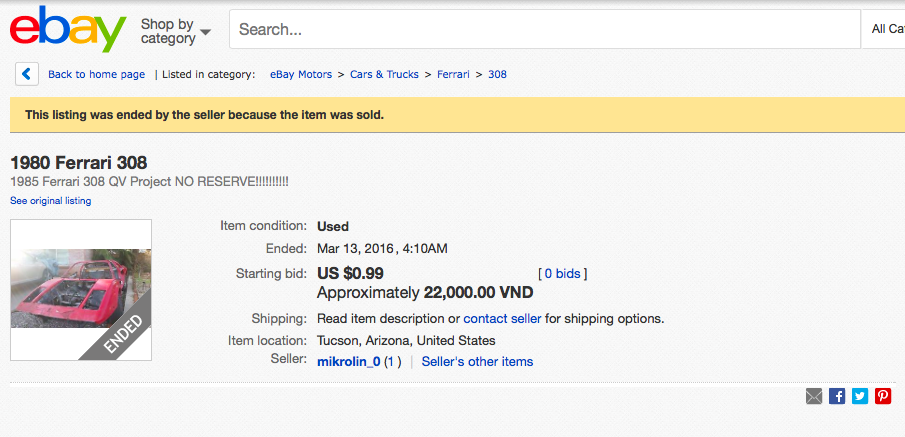905x437 pixels.
Task: Share listing on Twitter
Action: (x=860, y=396)
